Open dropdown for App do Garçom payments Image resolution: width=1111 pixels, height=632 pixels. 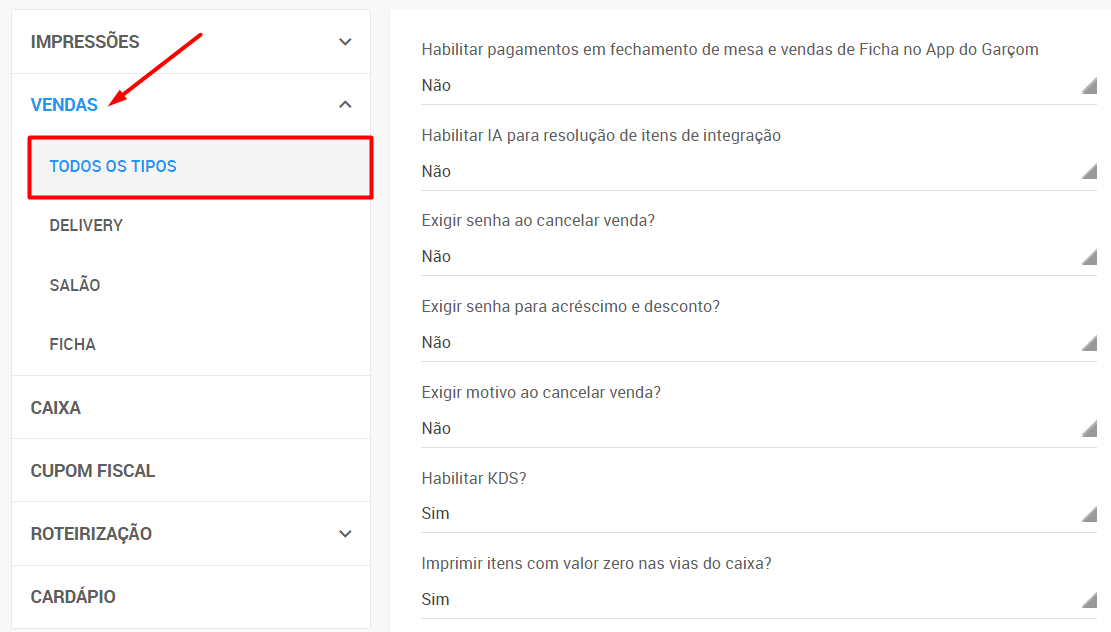(758, 86)
